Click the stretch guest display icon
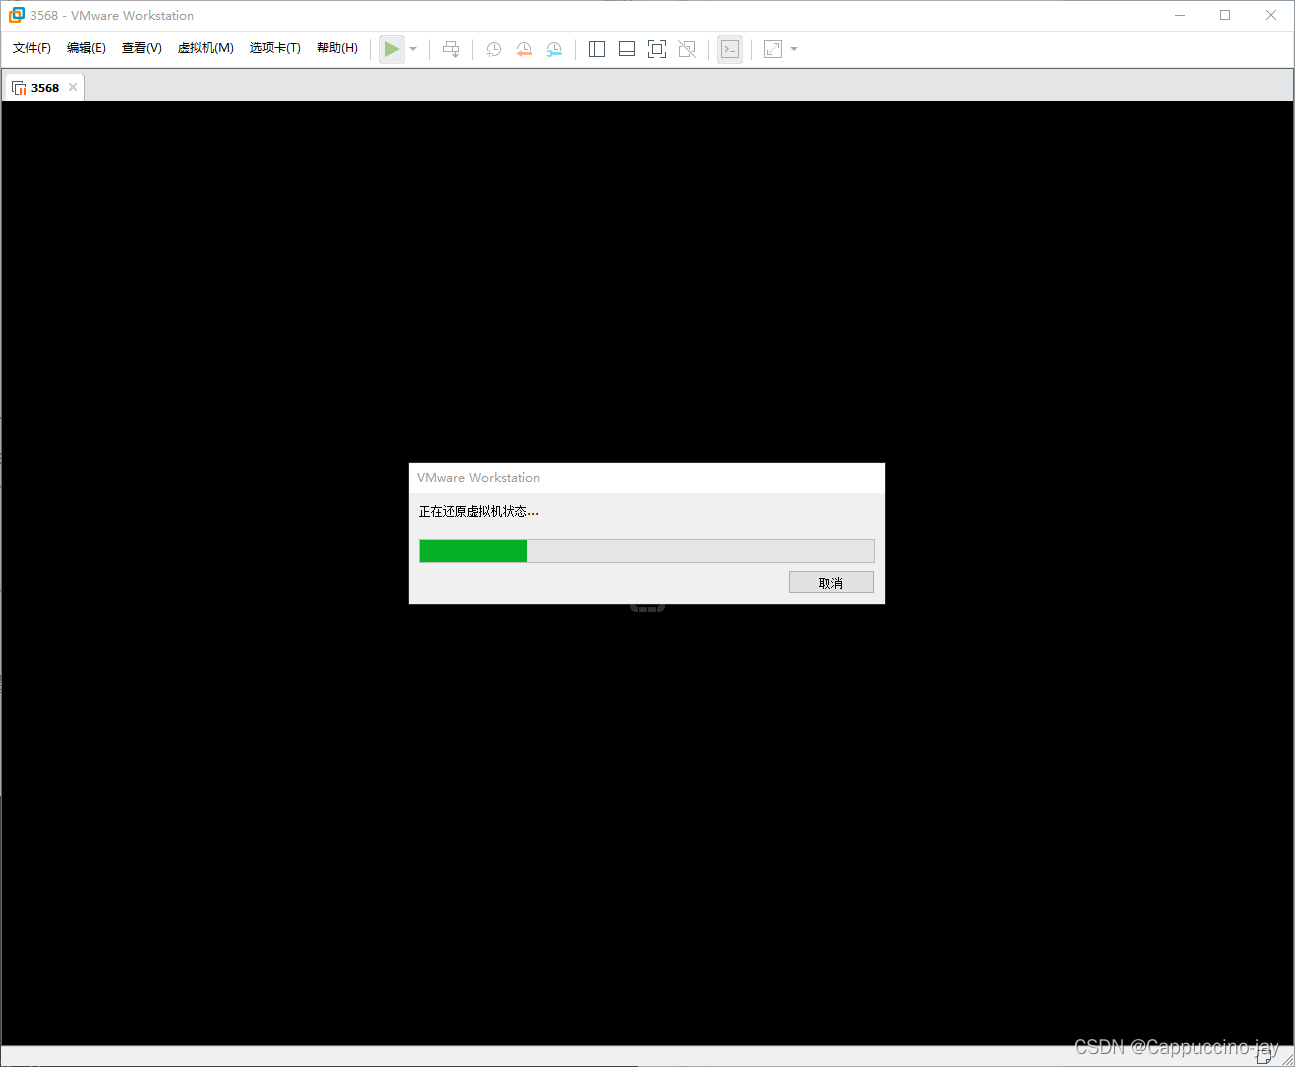This screenshot has height=1067, width=1295. (x=773, y=49)
